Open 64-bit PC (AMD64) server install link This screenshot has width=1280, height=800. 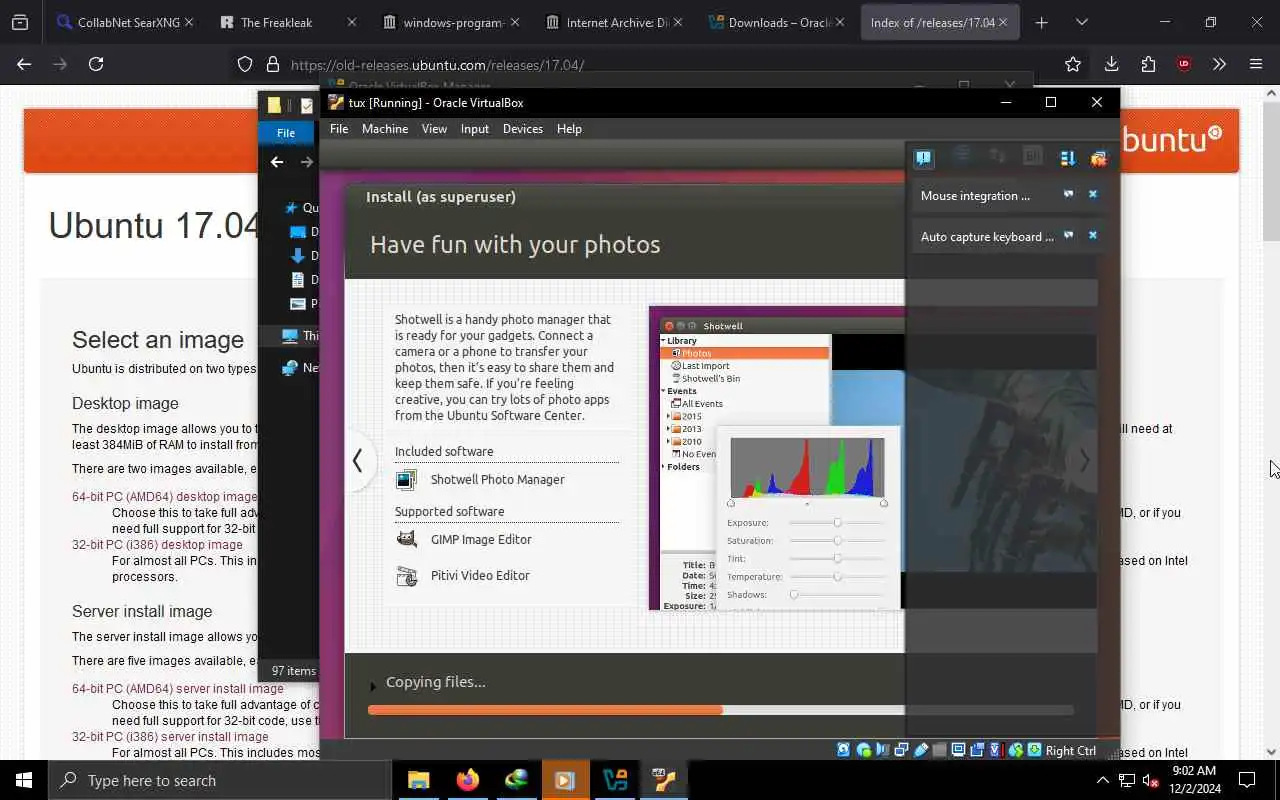177,688
